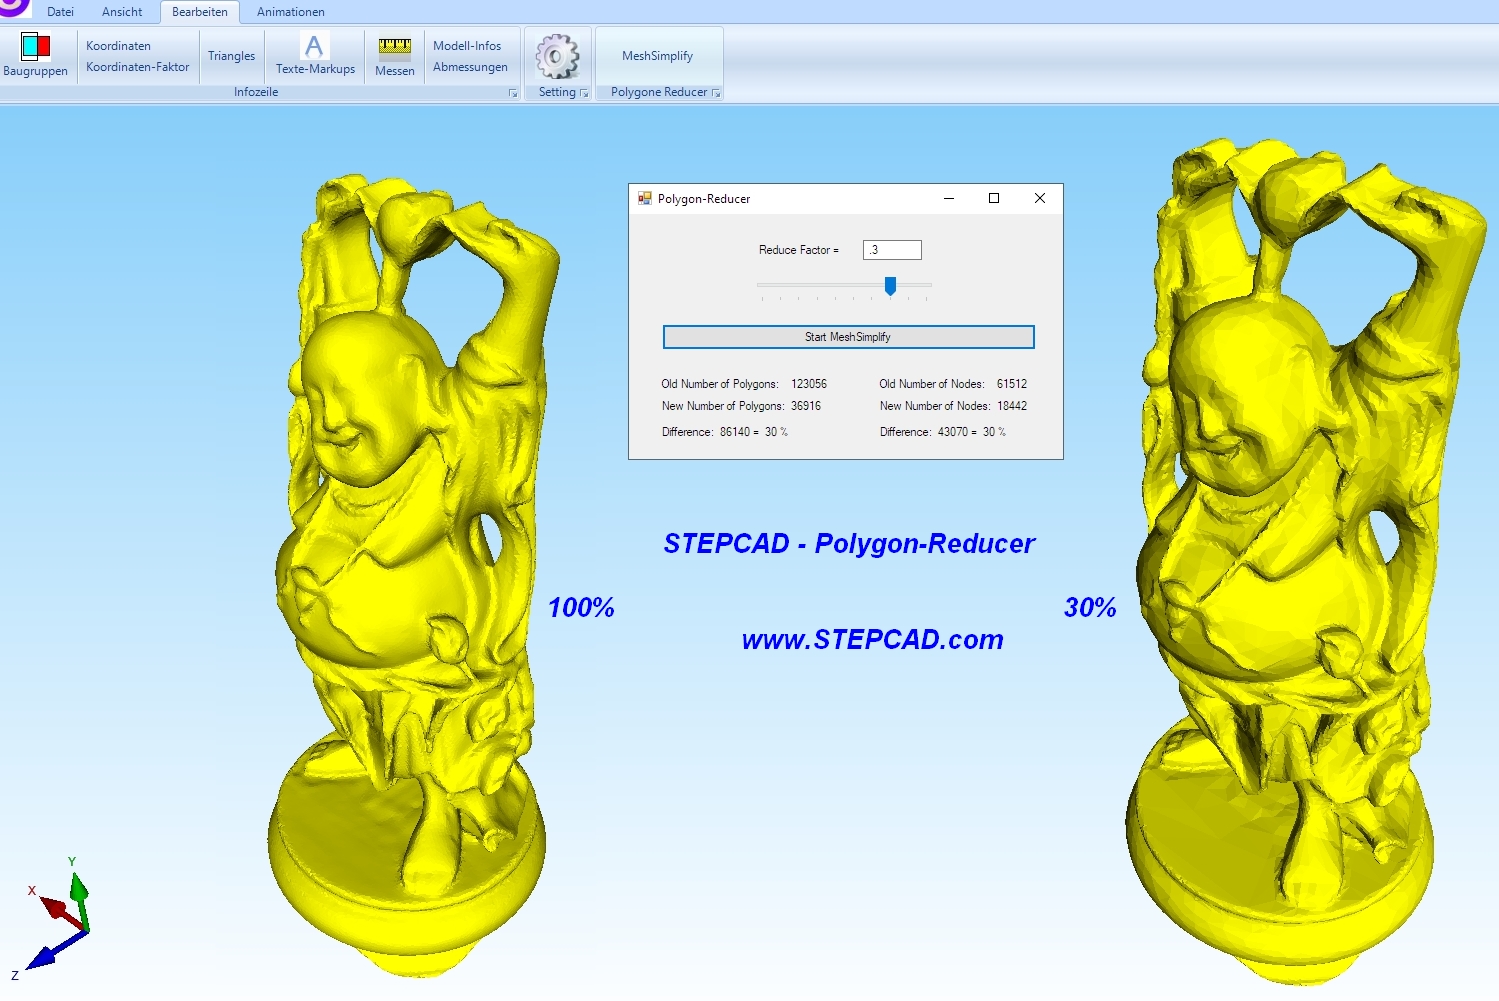Switch to the Ansicht tab

(x=122, y=12)
